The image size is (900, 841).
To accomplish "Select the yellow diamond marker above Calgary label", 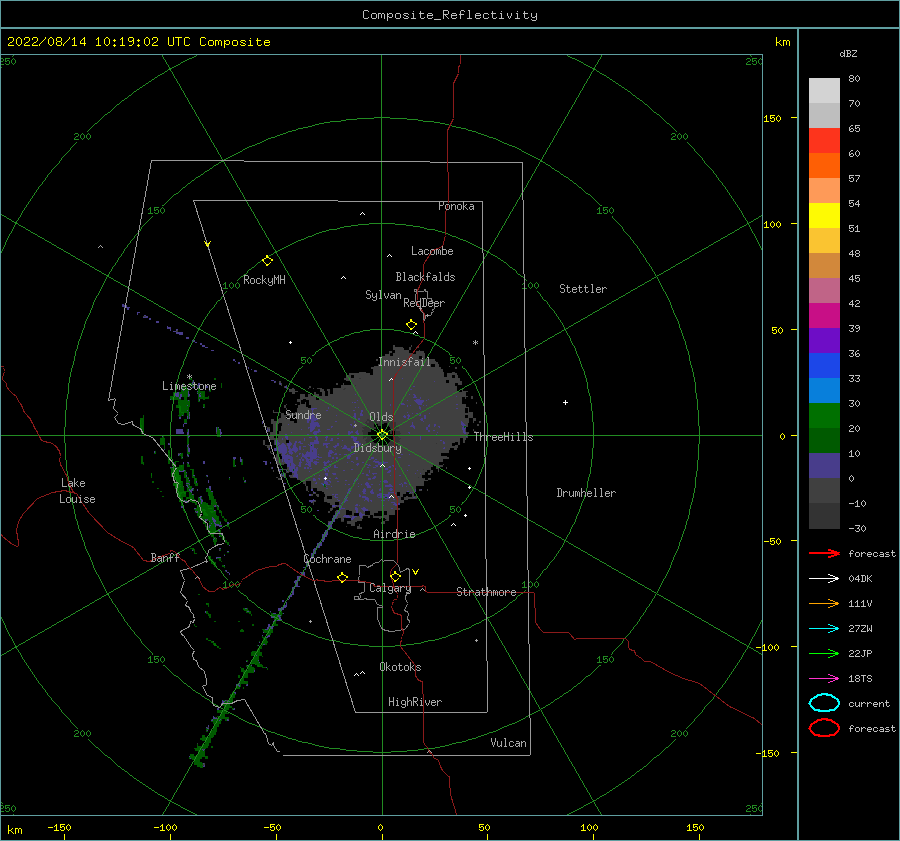I will [x=395, y=576].
